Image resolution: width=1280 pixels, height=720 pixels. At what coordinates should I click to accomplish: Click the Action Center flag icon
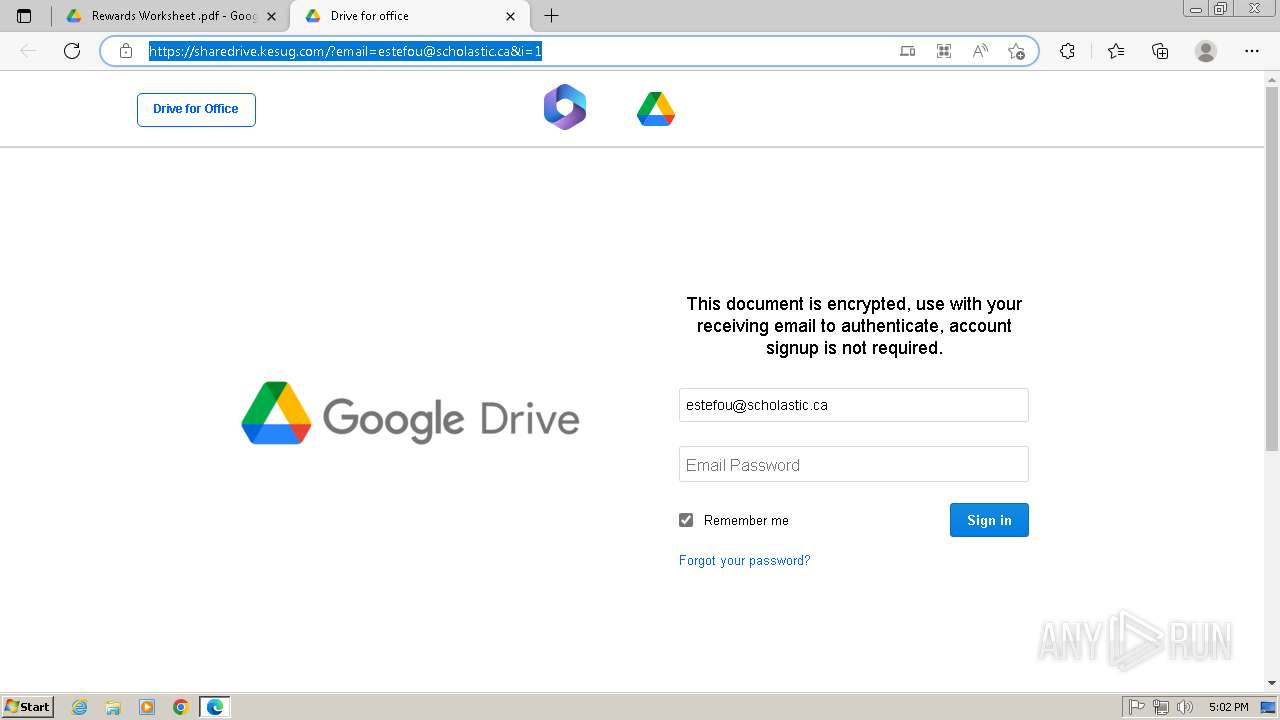[x=1137, y=707]
